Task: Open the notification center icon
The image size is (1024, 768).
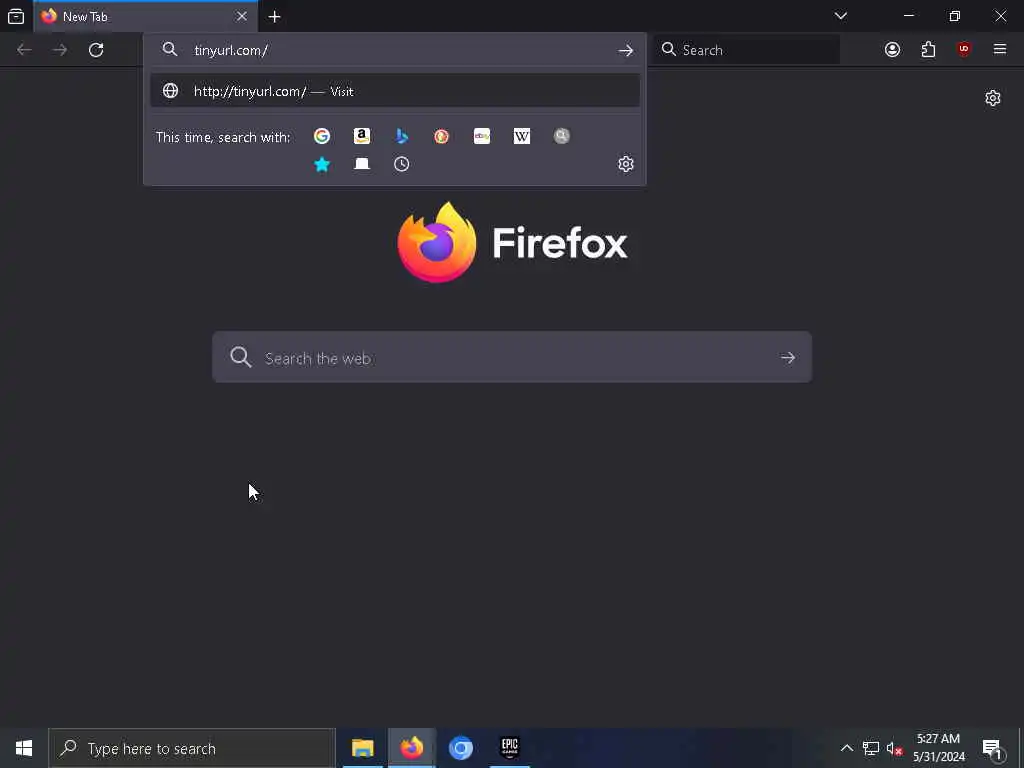Action: [x=992, y=748]
